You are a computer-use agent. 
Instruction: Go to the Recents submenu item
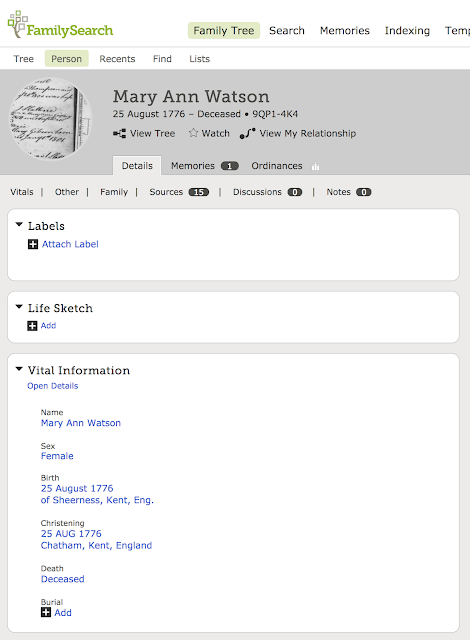click(117, 59)
